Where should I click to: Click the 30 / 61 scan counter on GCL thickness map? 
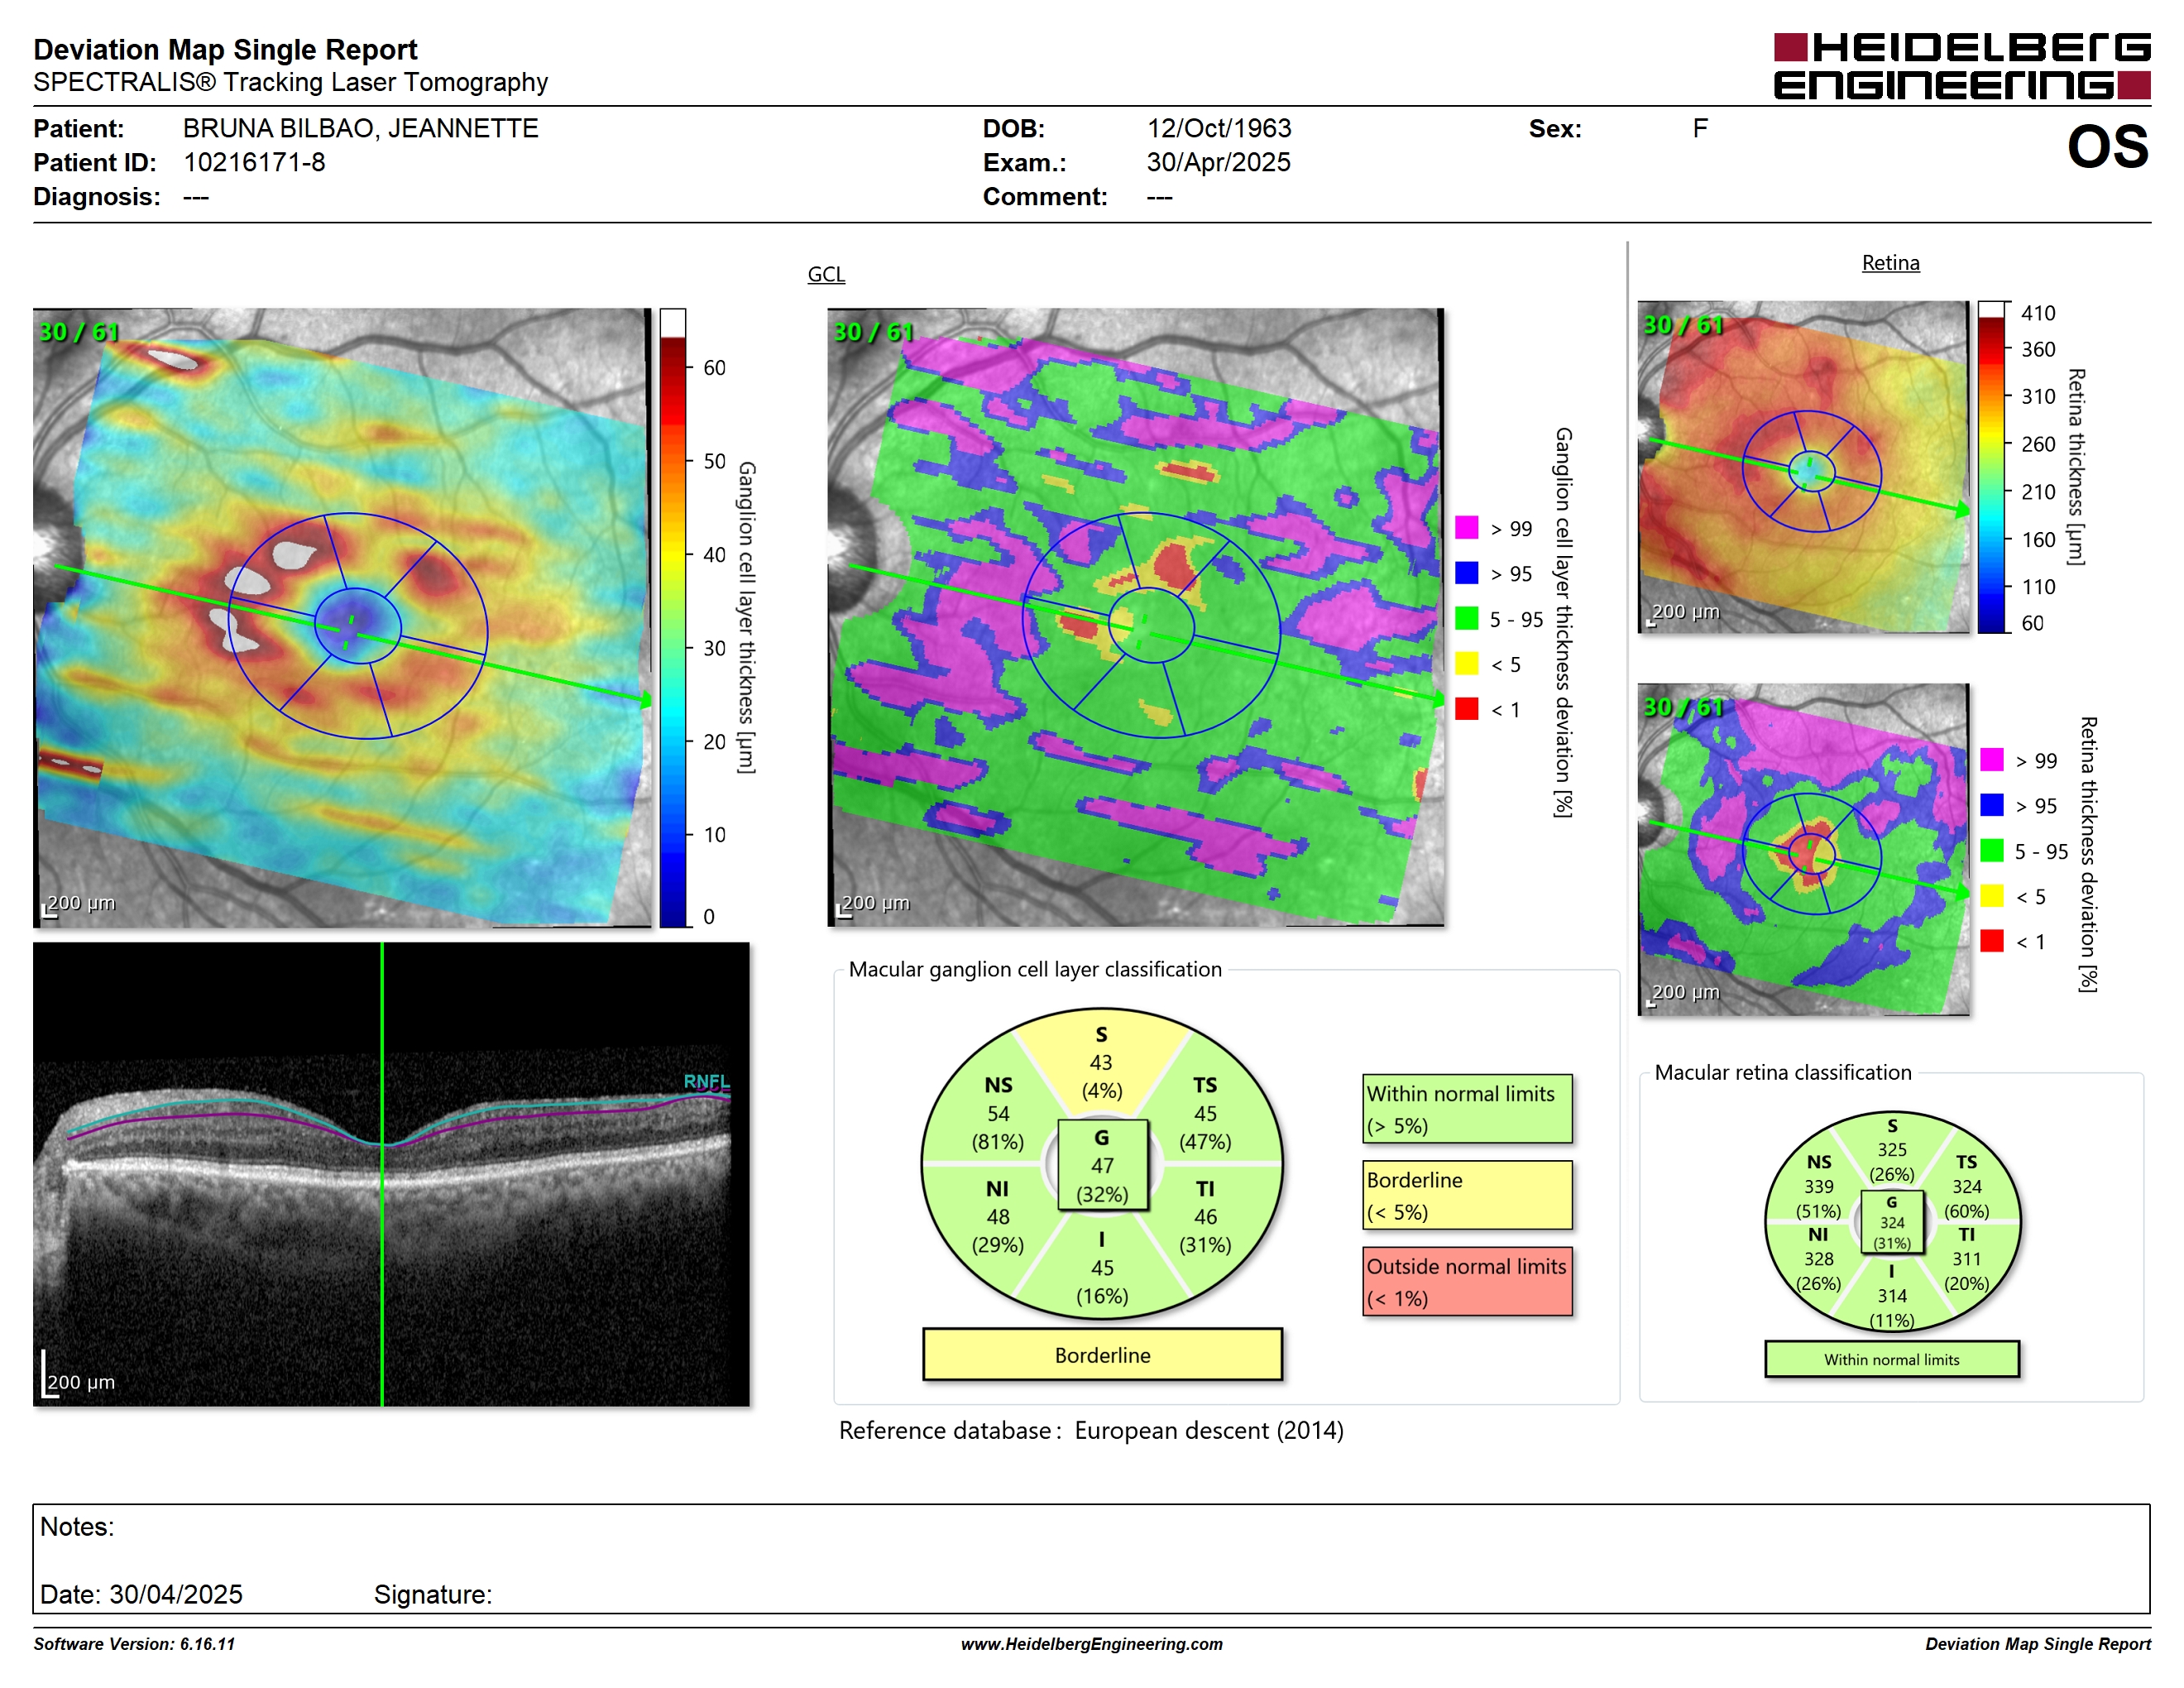coord(79,331)
